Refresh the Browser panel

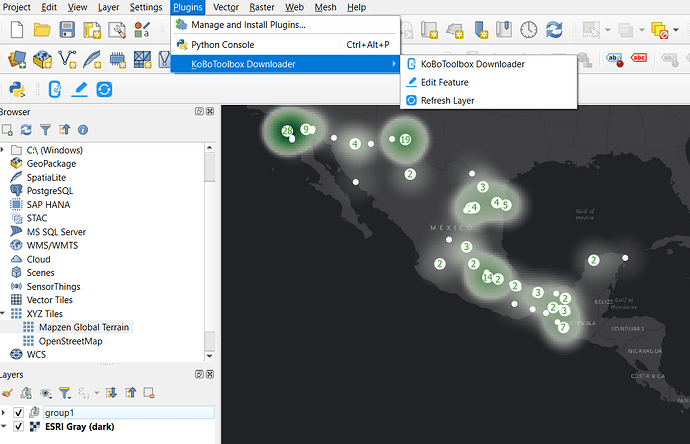click(26, 130)
